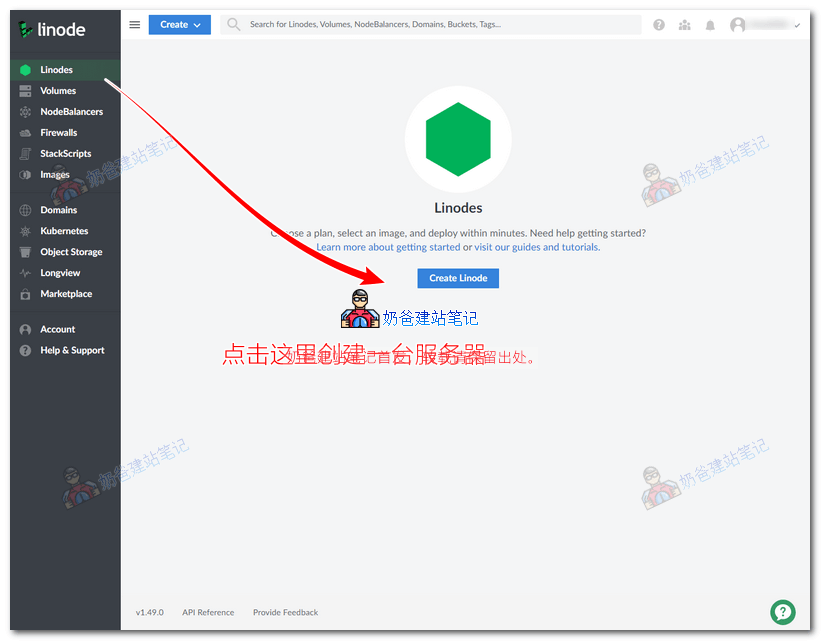Open StackScripts in sidebar

point(65,154)
